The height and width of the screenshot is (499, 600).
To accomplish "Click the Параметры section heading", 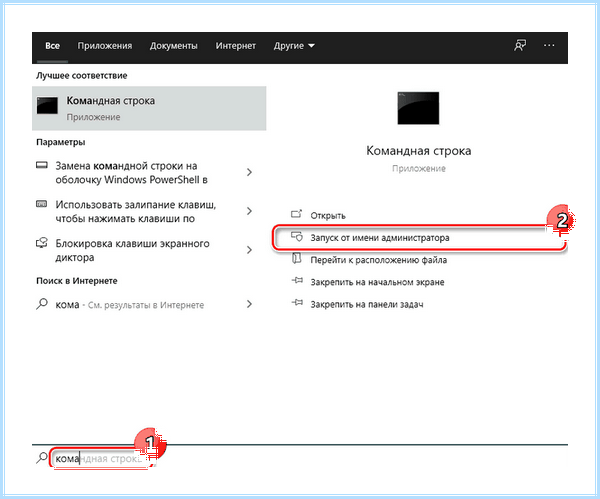I will (60, 142).
